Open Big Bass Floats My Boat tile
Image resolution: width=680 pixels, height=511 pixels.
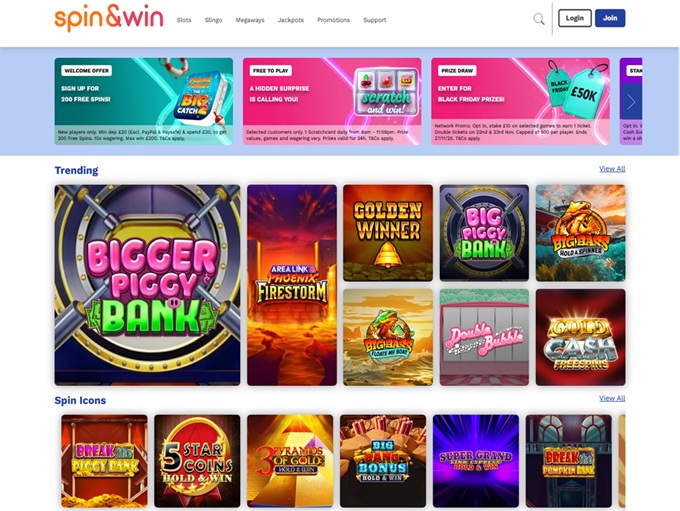388,337
